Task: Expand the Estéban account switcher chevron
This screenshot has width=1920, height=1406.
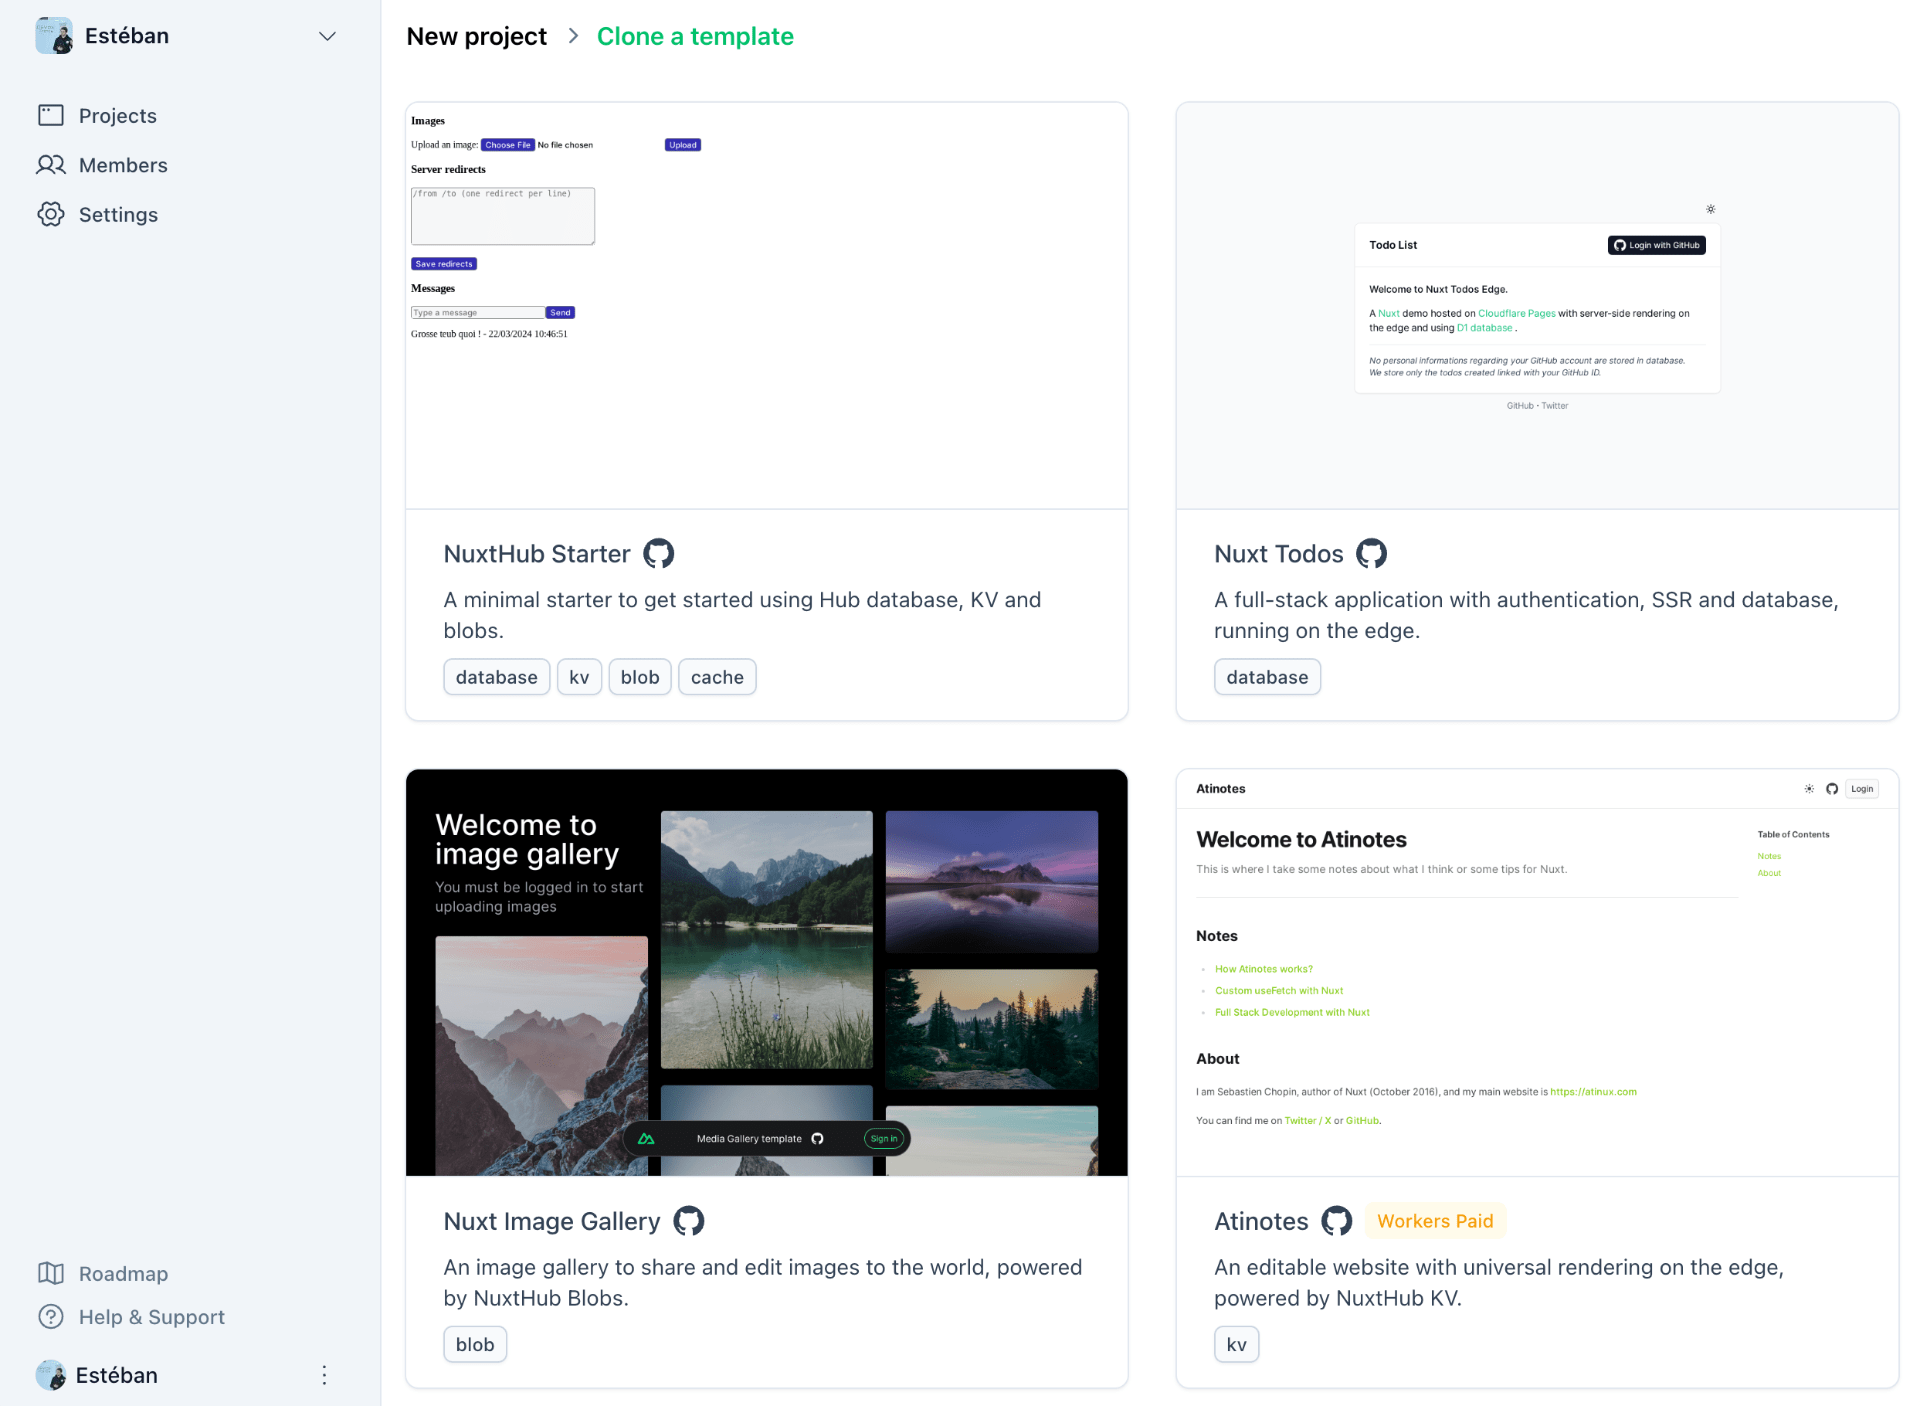Action: click(x=326, y=35)
